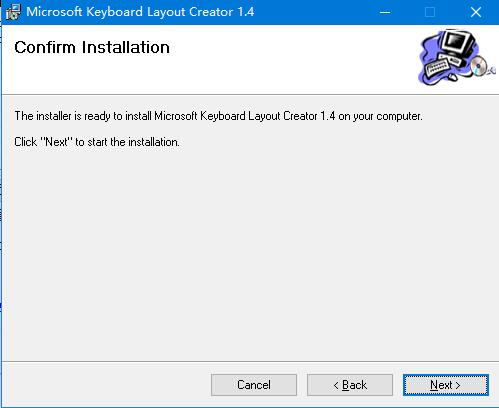Go to previous step with Back
Image resolution: width=499 pixels, height=408 pixels.
350,385
